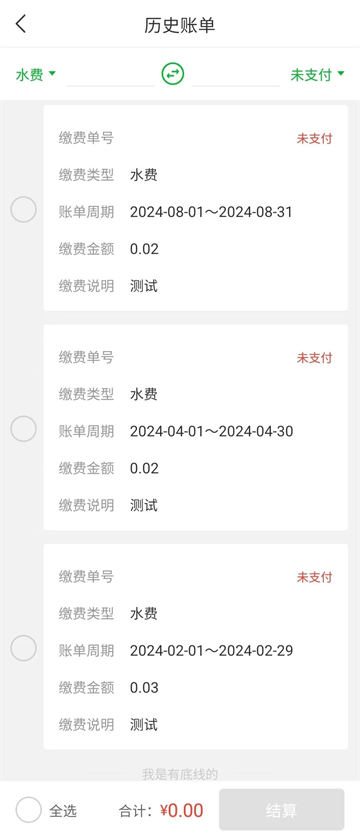Click the green arrow beside 水费

pyautogui.click(x=52, y=74)
